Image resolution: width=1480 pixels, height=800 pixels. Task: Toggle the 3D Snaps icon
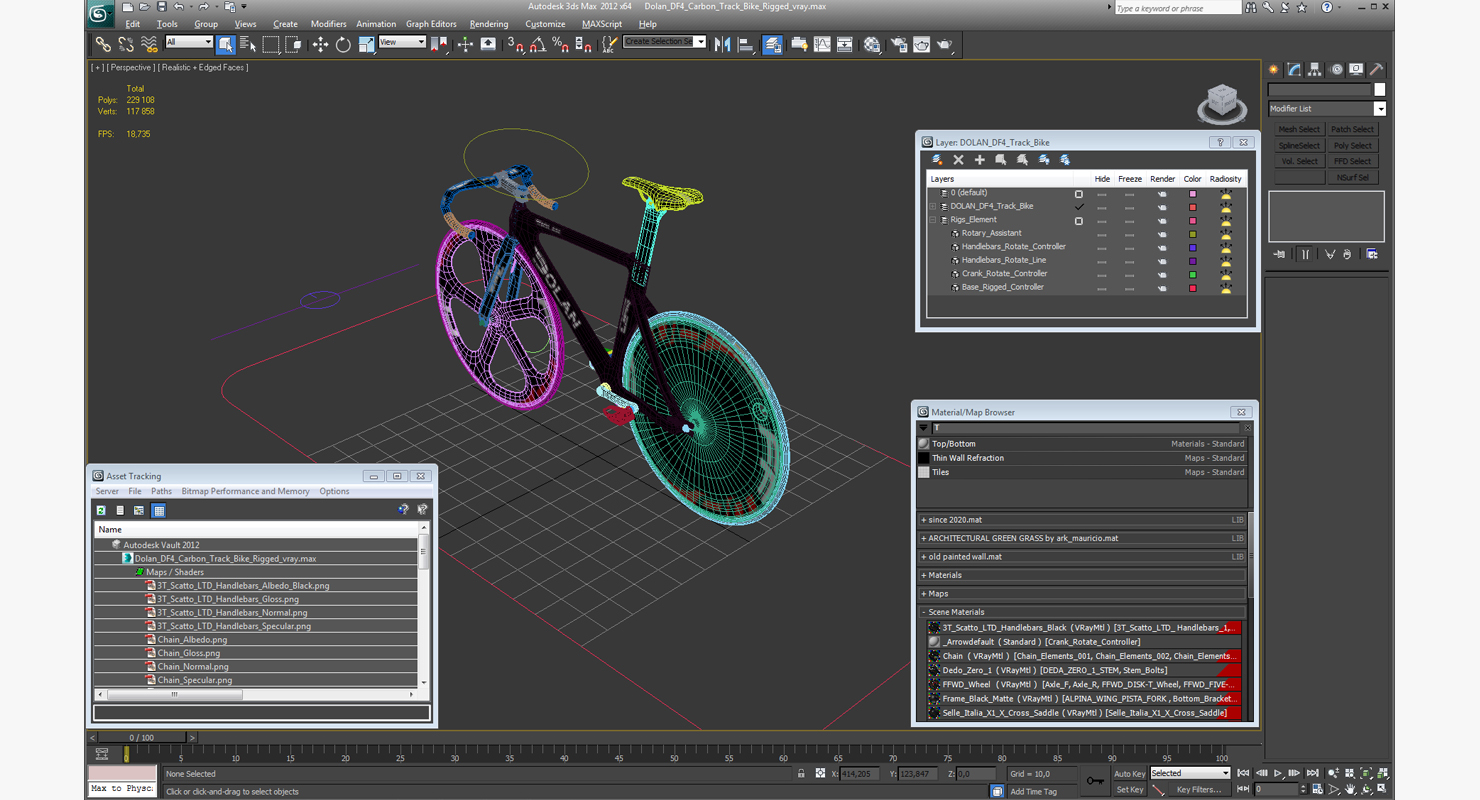coord(515,44)
